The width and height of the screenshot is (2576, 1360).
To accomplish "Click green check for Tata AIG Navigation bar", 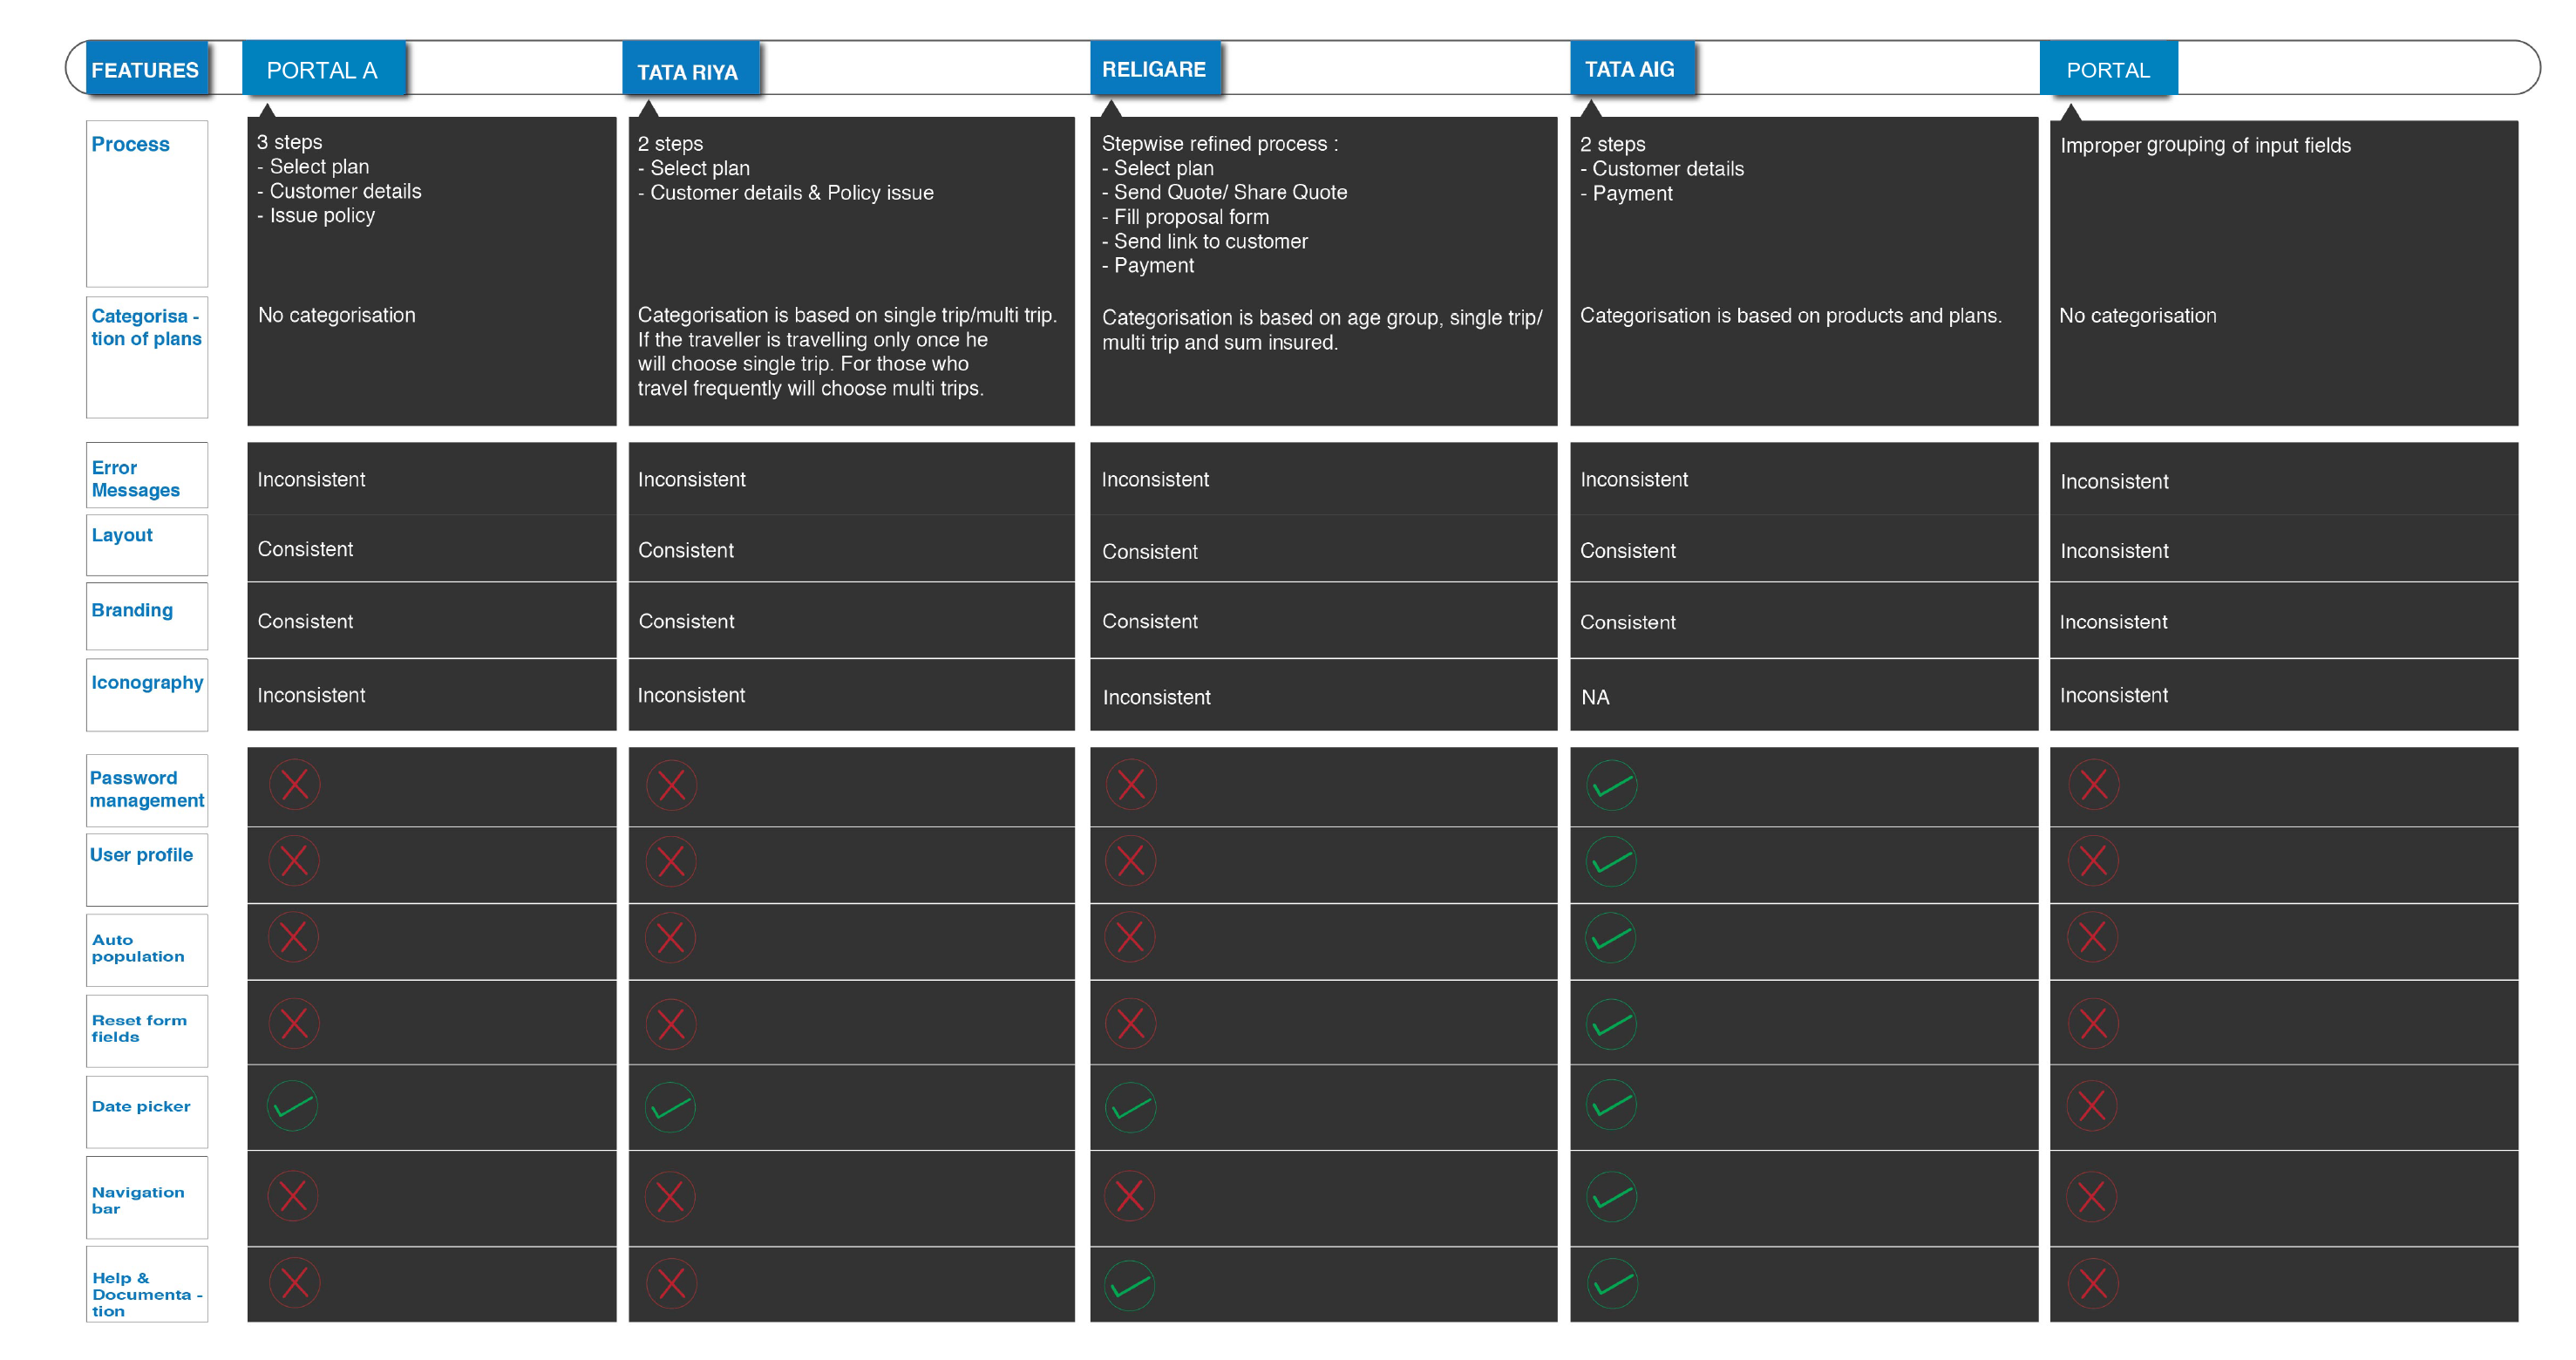I will [1611, 1196].
